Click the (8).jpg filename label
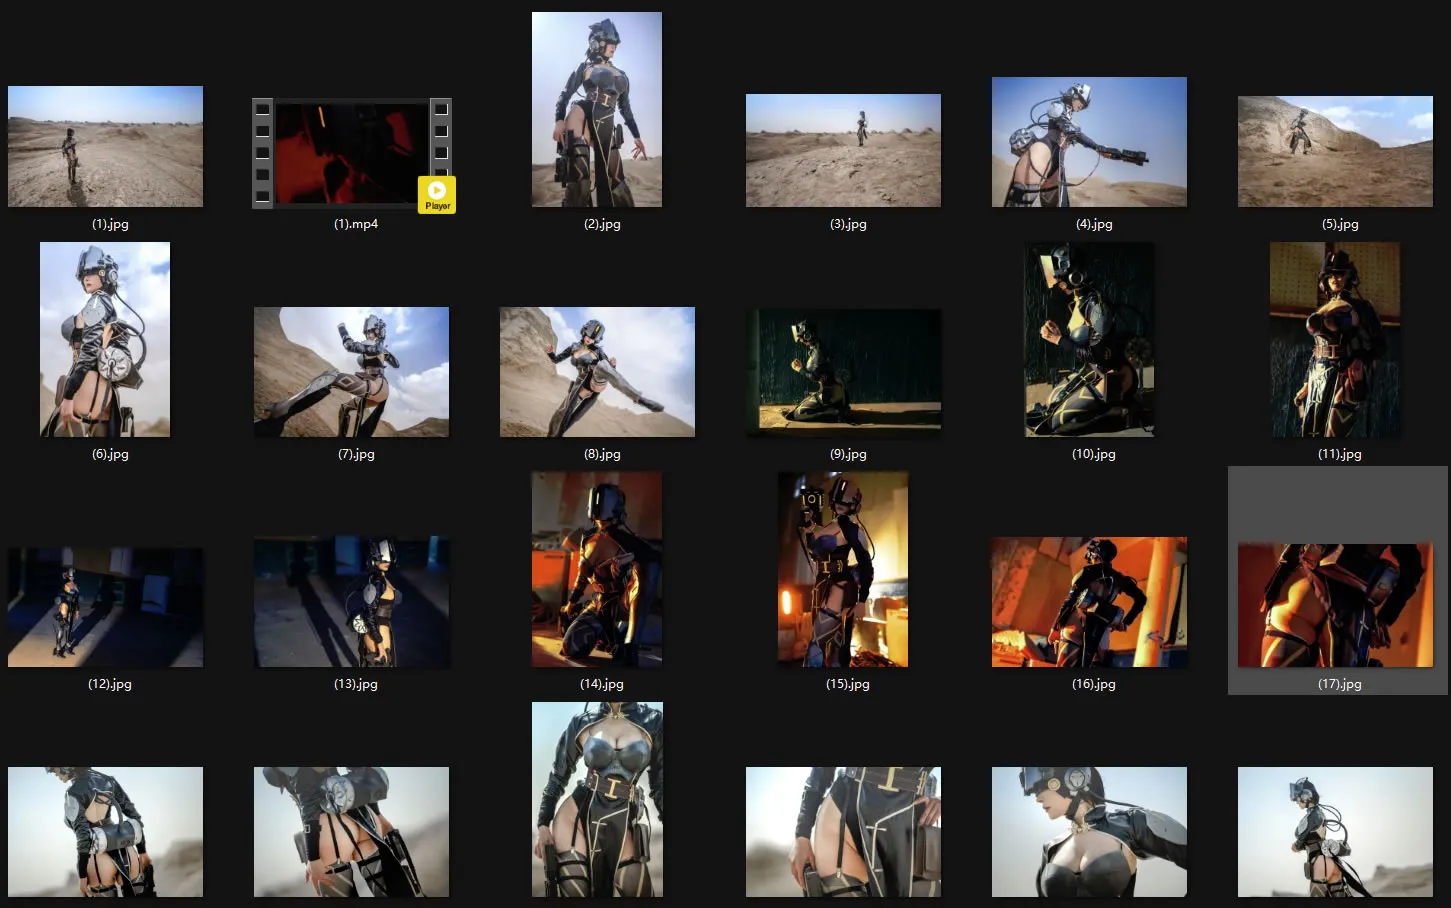Image resolution: width=1451 pixels, height=908 pixels. click(602, 454)
